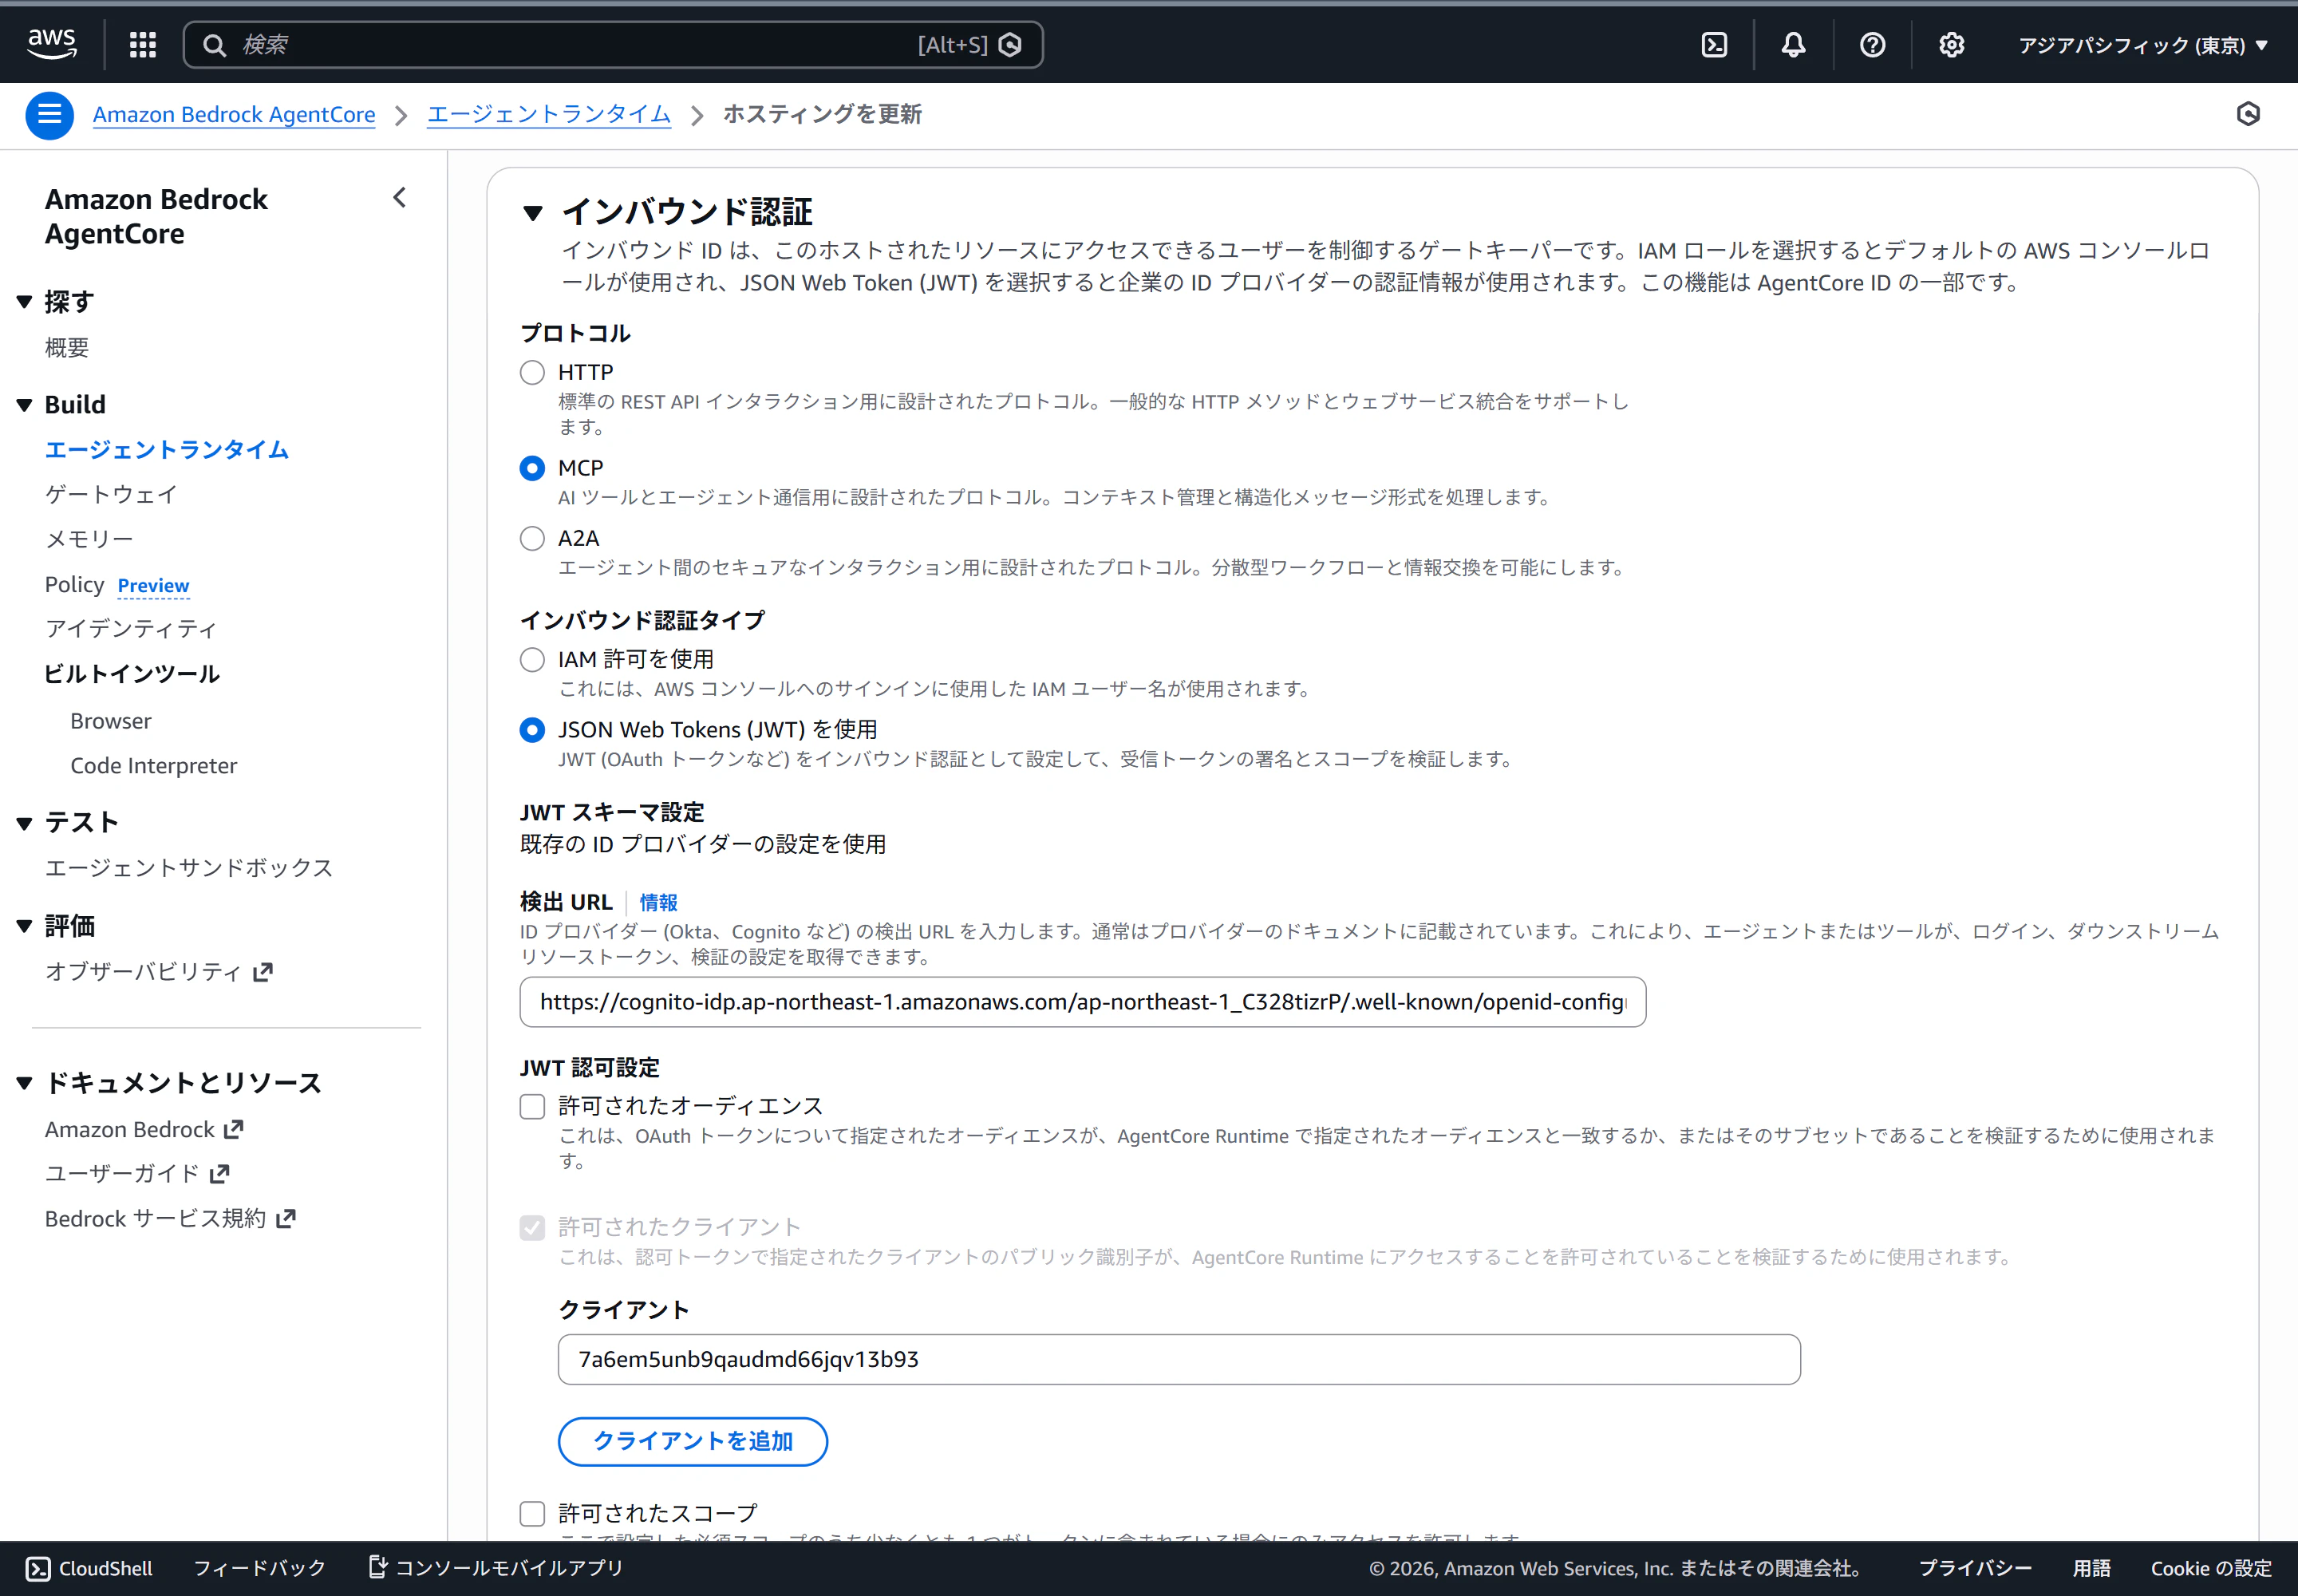Open メモリー in the sidebar

pos(89,539)
